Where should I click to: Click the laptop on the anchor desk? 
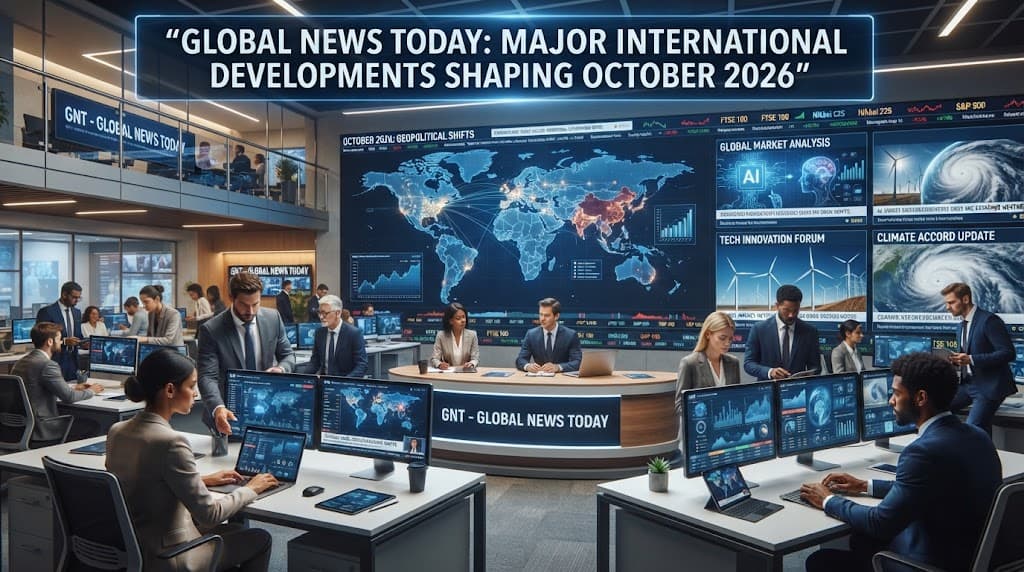coord(594,364)
